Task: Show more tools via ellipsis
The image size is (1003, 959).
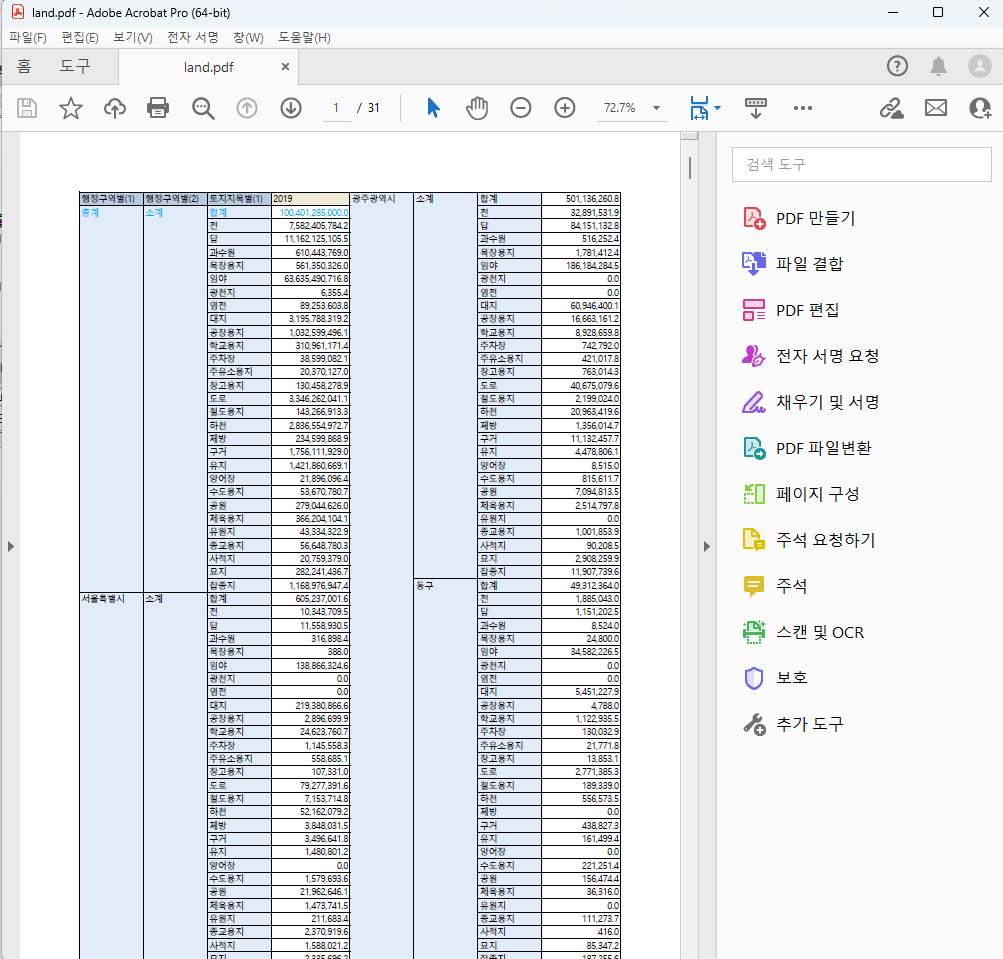Action: (803, 108)
